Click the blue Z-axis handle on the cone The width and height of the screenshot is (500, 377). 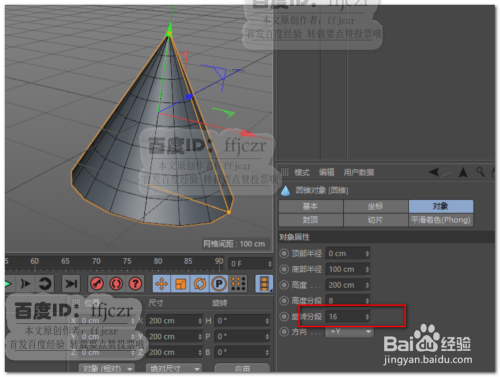pyautogui.click(x=189, y=97)
